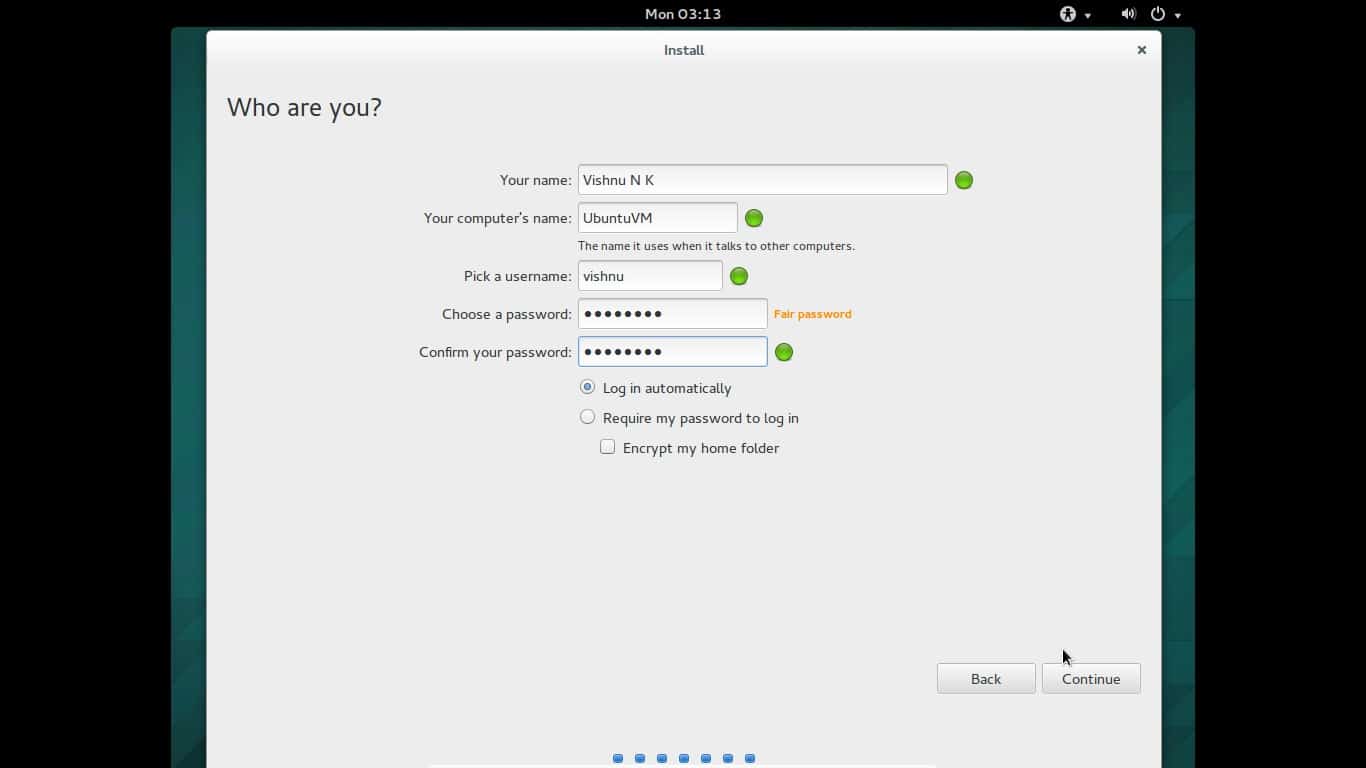The height and width of the screenshot is (768, 1366).
Task: Click green indicator beside username field
Action: pos(739,276)
